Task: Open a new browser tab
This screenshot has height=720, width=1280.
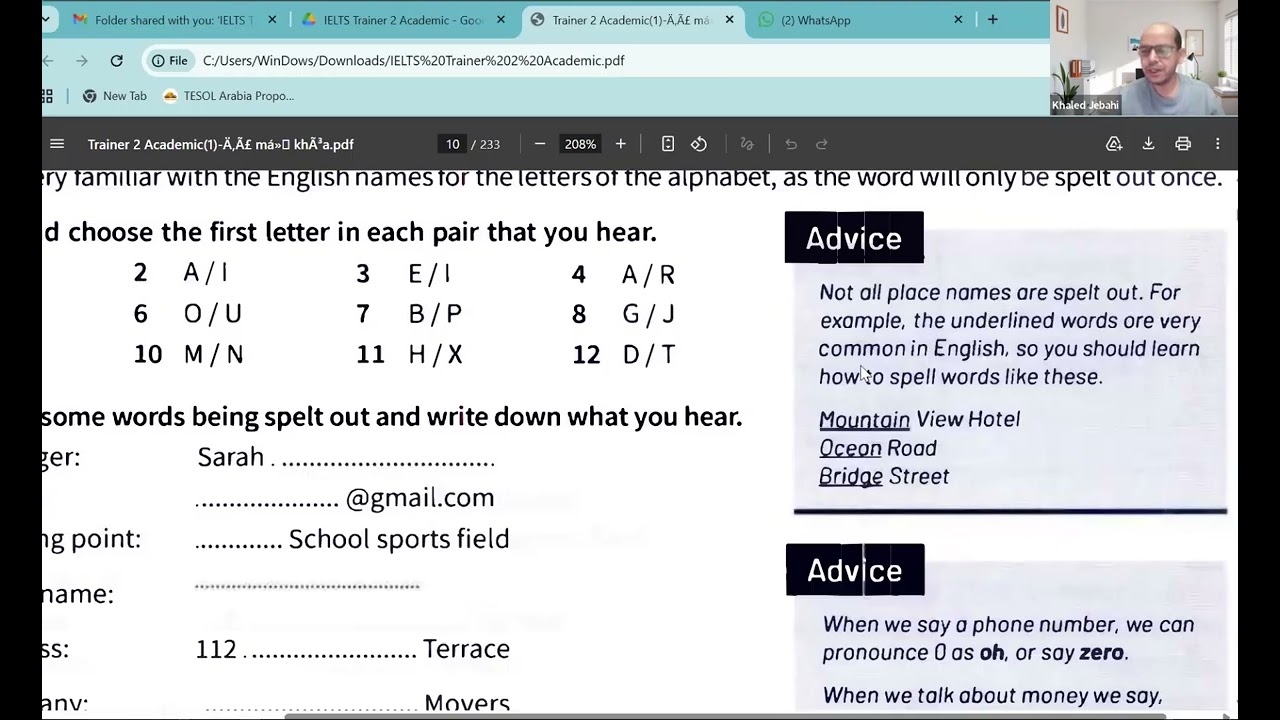Action: point(992,19)
